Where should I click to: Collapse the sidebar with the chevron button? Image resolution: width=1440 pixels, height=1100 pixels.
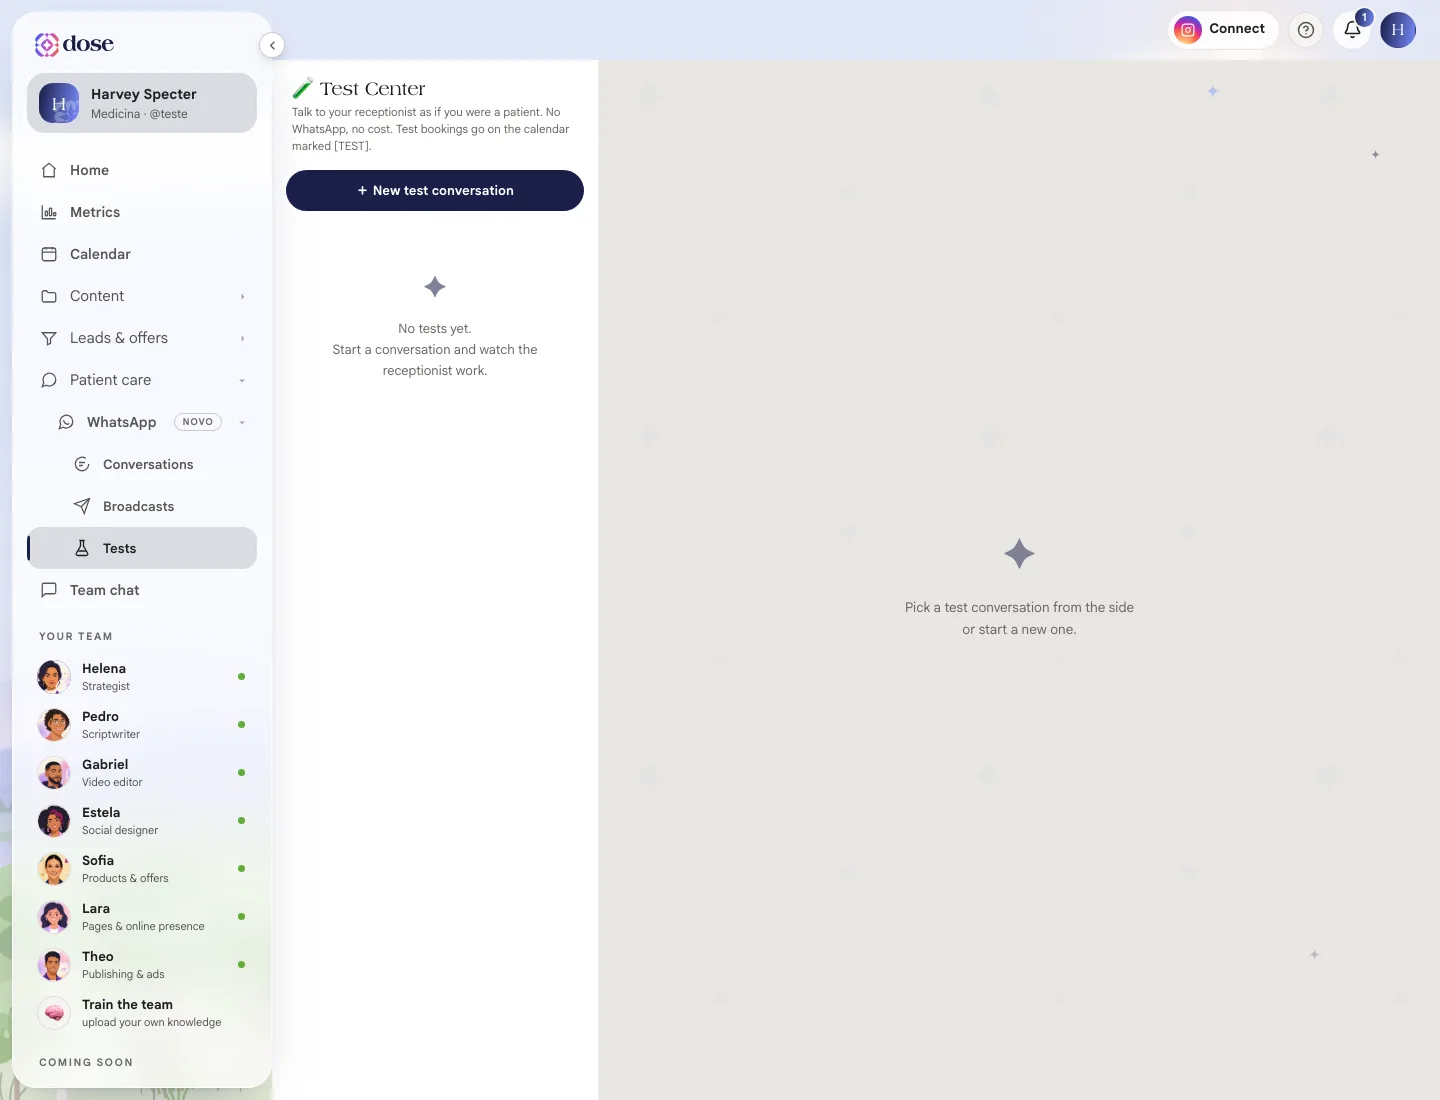272,45
